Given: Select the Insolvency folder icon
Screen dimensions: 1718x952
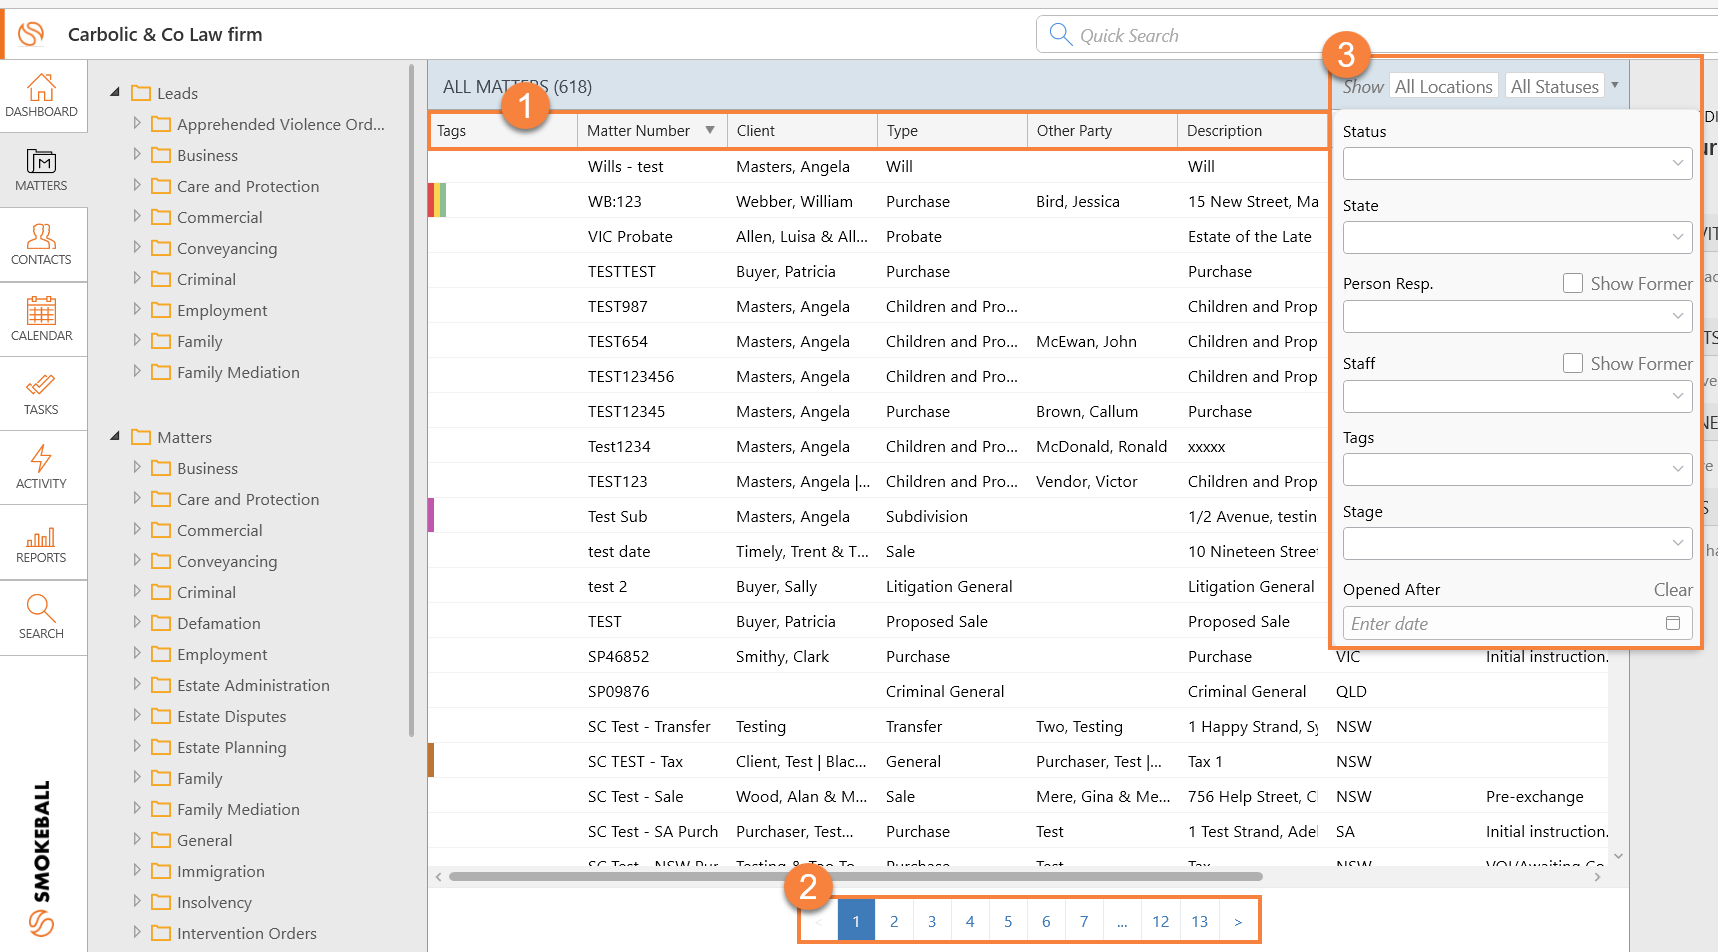Looking at the screenshot, I should click(x=161, y=902).
